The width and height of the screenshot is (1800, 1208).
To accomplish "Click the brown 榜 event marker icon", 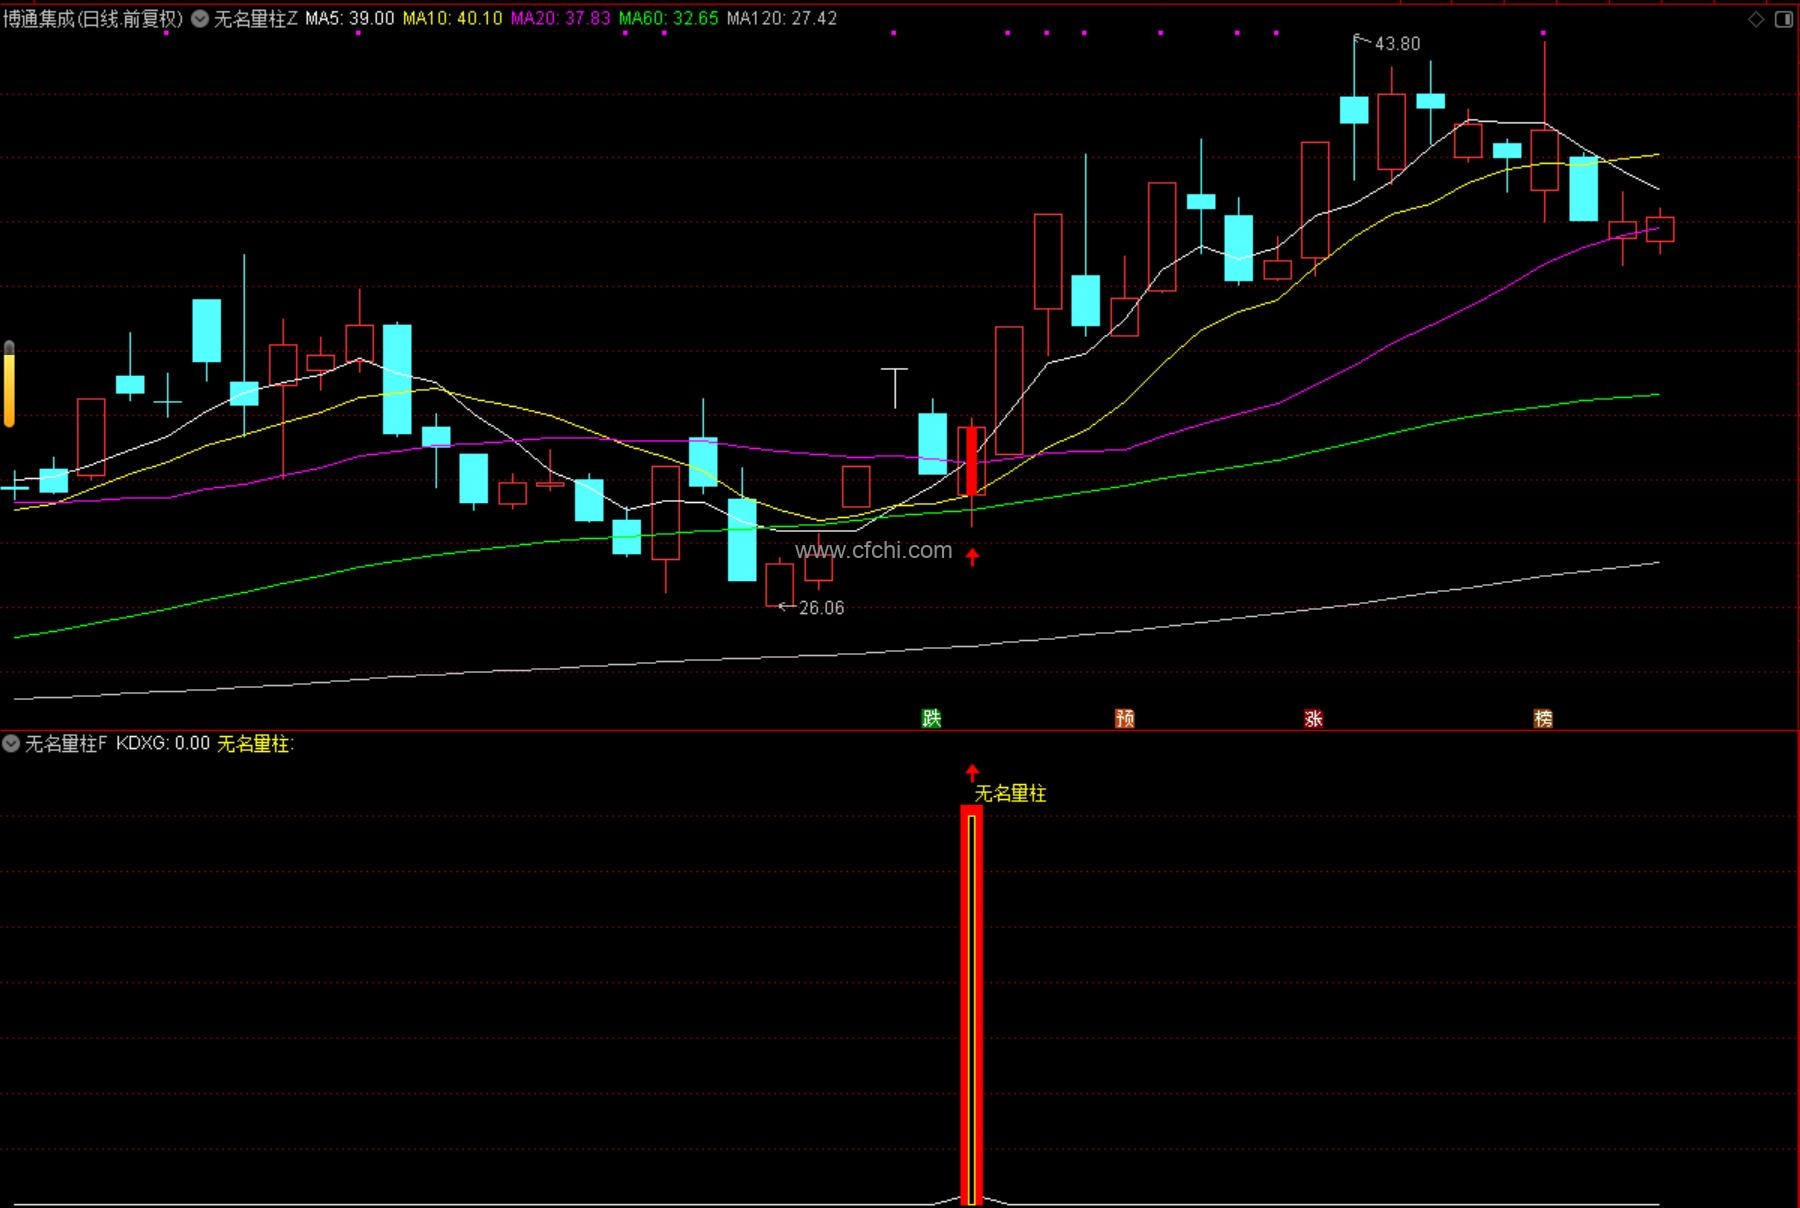I will click(x=1543, y=718).
